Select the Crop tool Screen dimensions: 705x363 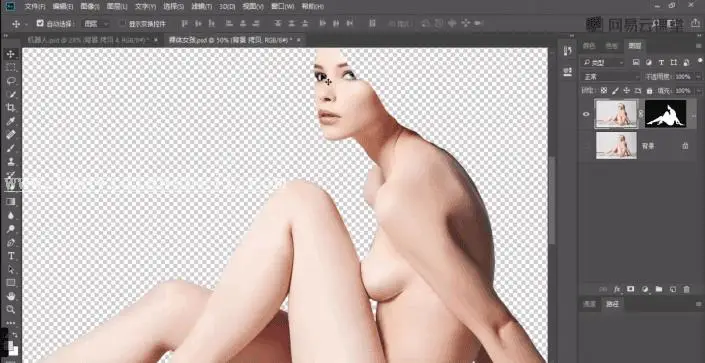pyautogui.click(x=11, y=107)
